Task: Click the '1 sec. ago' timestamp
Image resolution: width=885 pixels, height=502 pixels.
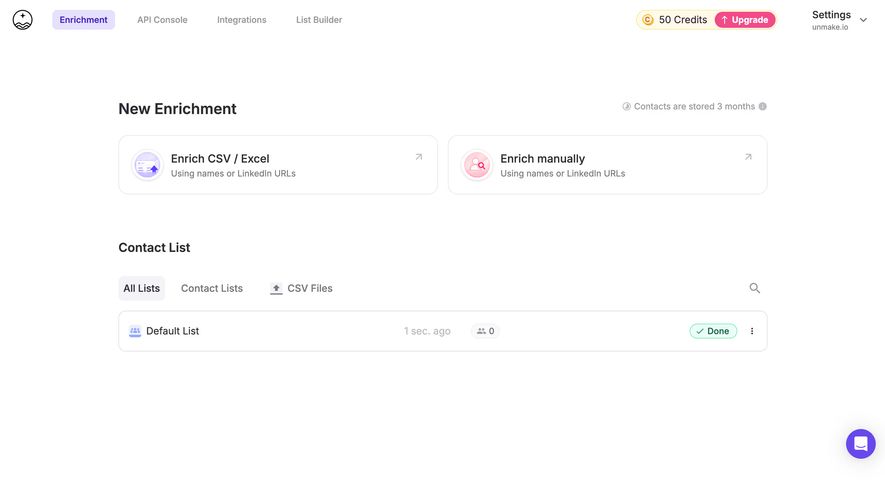Action: pos(427,331)
